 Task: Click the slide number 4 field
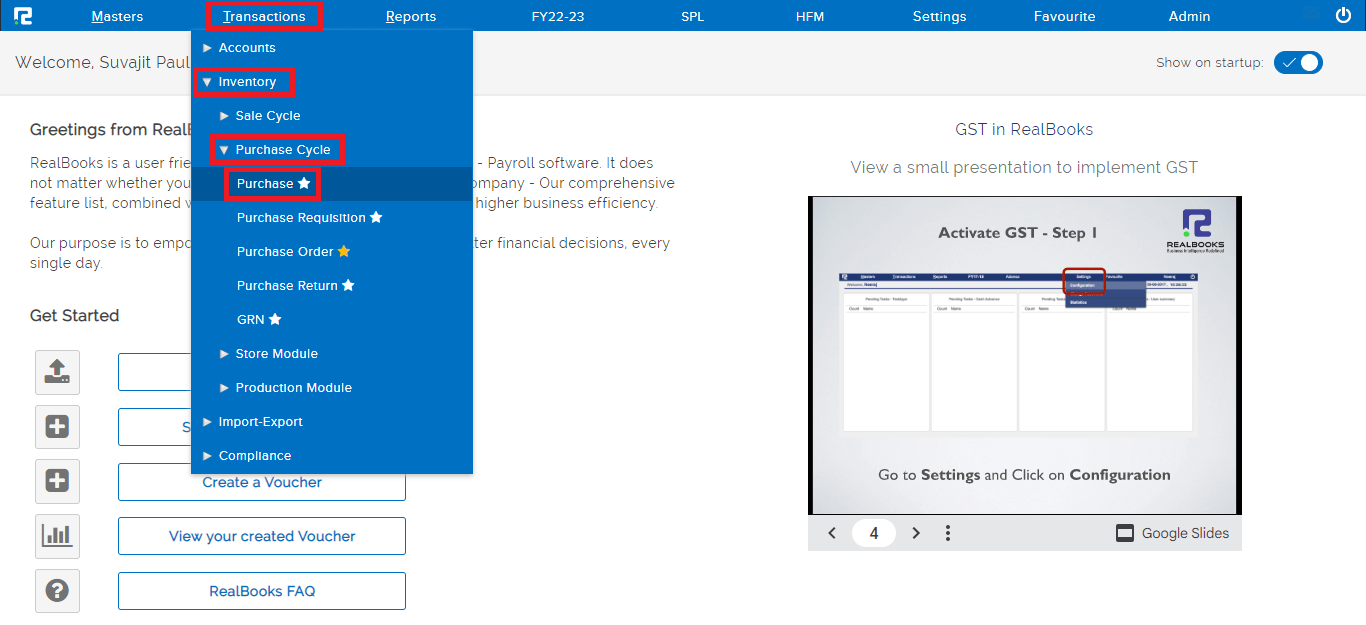(x=874, y=533)
